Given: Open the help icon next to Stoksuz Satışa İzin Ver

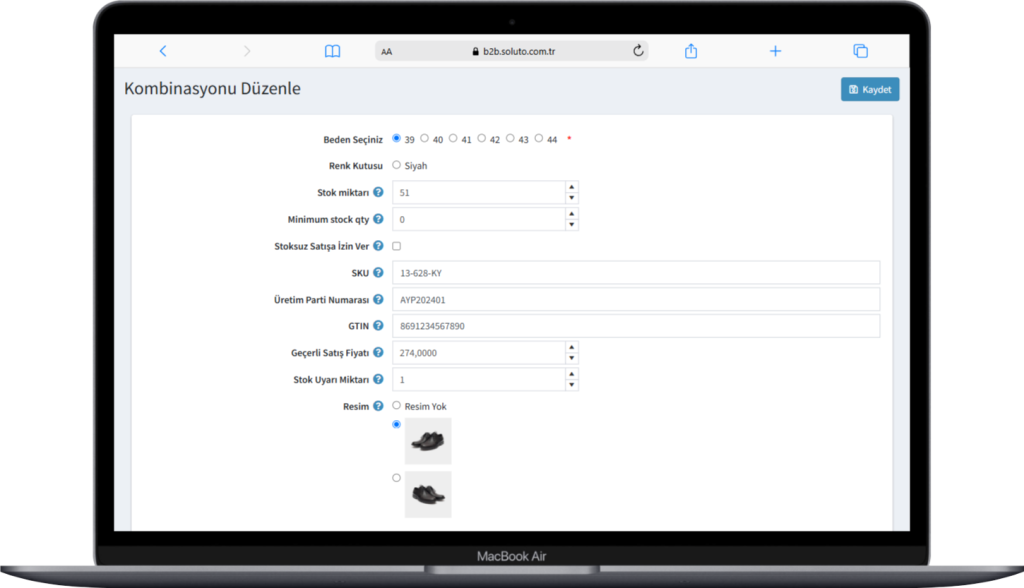Looking at the screenshot, I should pyautogui.click(x=378, y=246).
